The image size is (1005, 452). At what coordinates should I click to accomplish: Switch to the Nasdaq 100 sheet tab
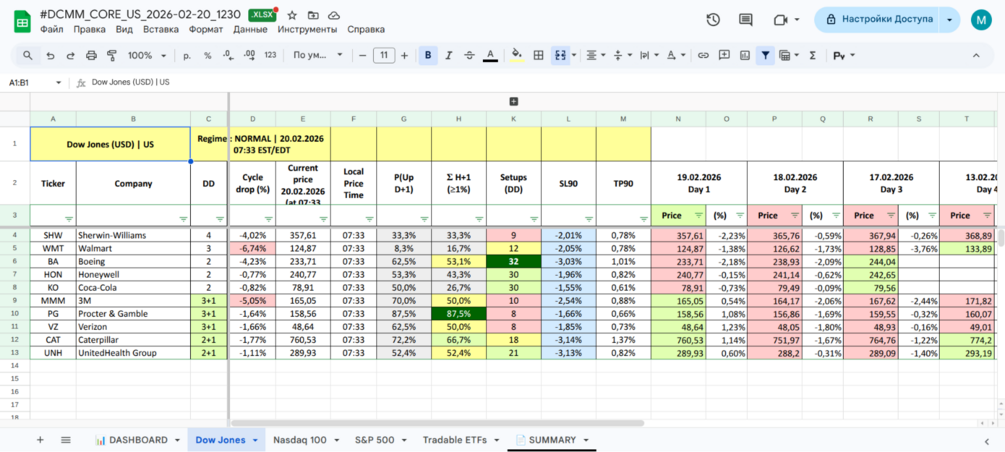pyautogui.click(x=305, y=440)
